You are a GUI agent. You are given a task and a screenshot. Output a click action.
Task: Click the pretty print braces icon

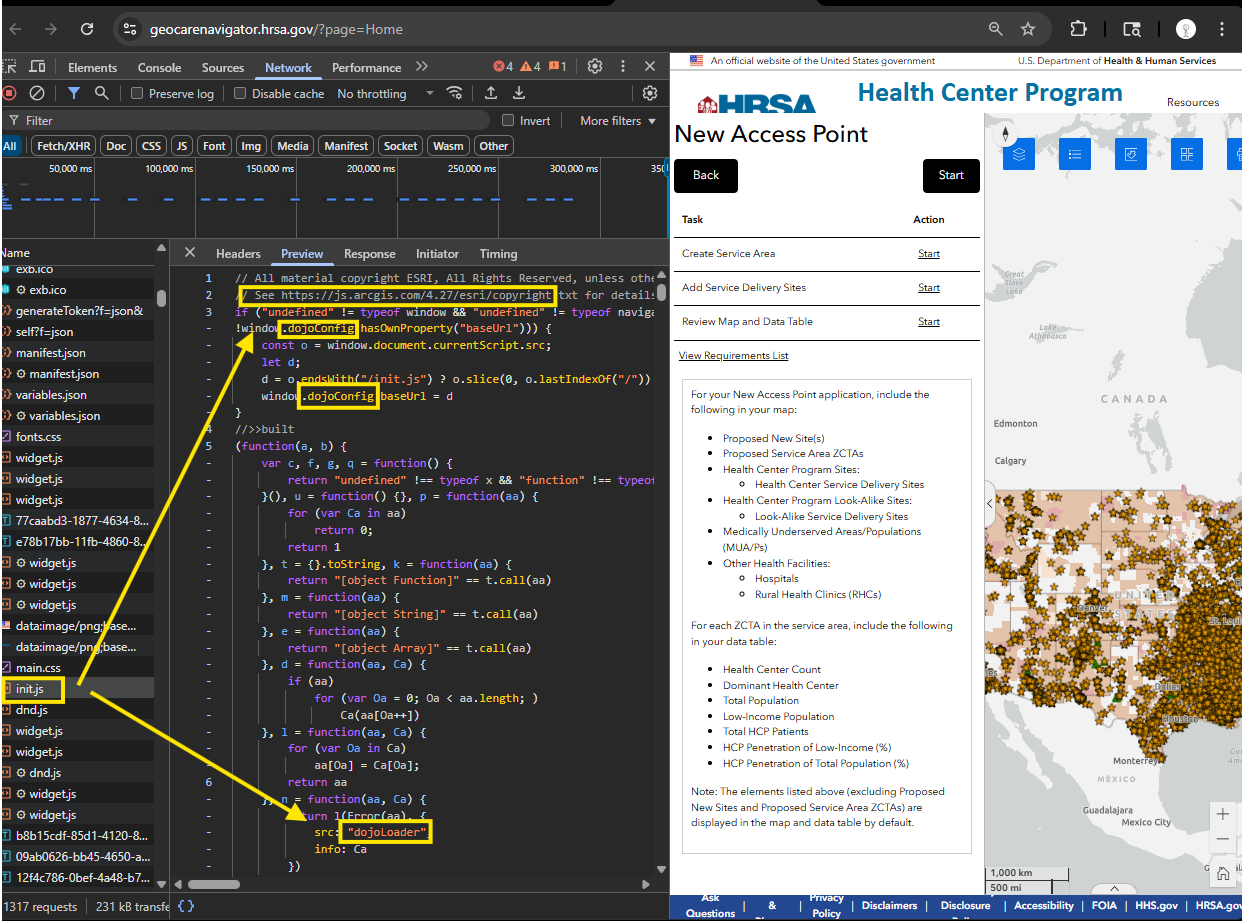point(186,906)
